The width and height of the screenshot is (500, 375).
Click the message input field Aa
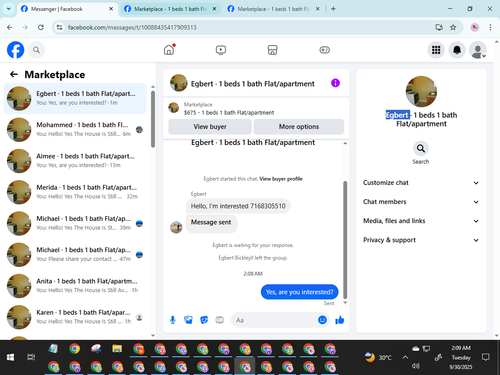click(275, 320)
